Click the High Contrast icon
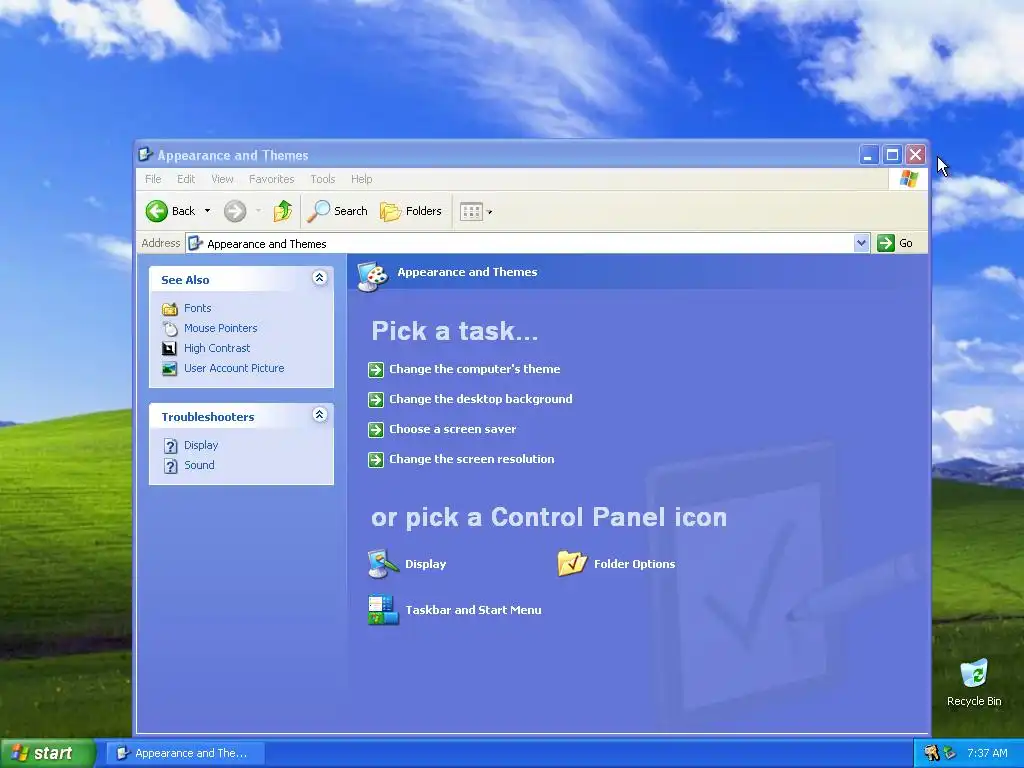 coord(169,348)
